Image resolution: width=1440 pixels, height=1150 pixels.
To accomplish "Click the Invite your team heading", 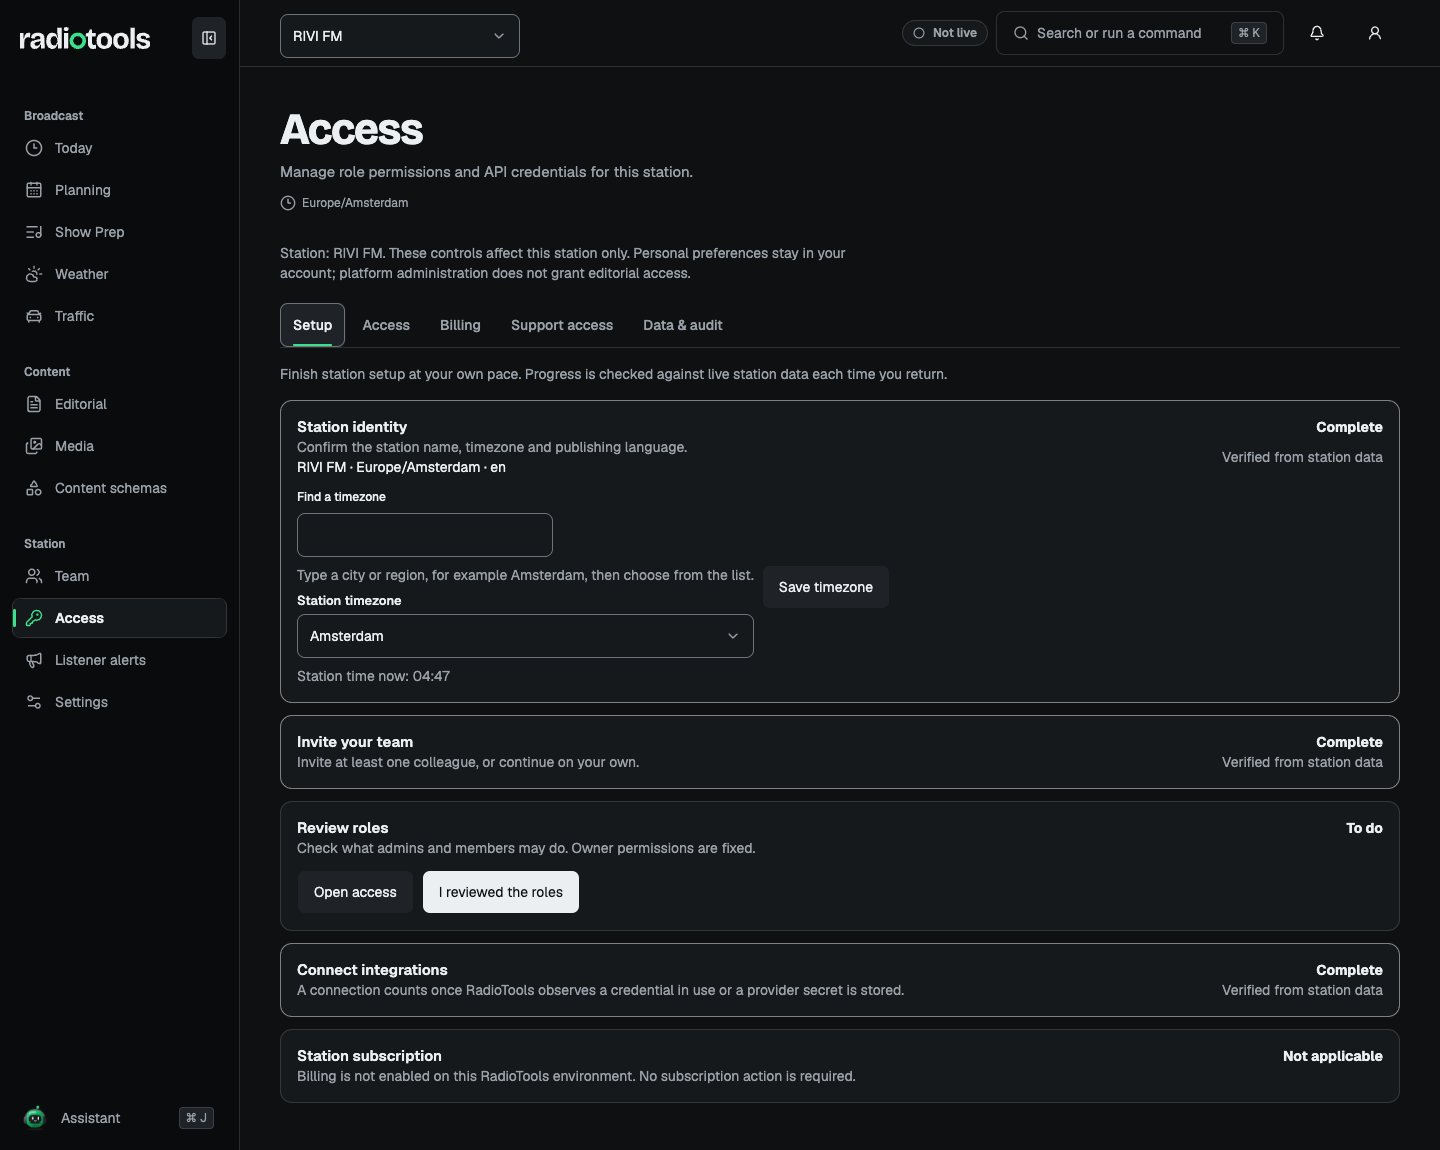I will pyautogui.click(x=355, y=742).
